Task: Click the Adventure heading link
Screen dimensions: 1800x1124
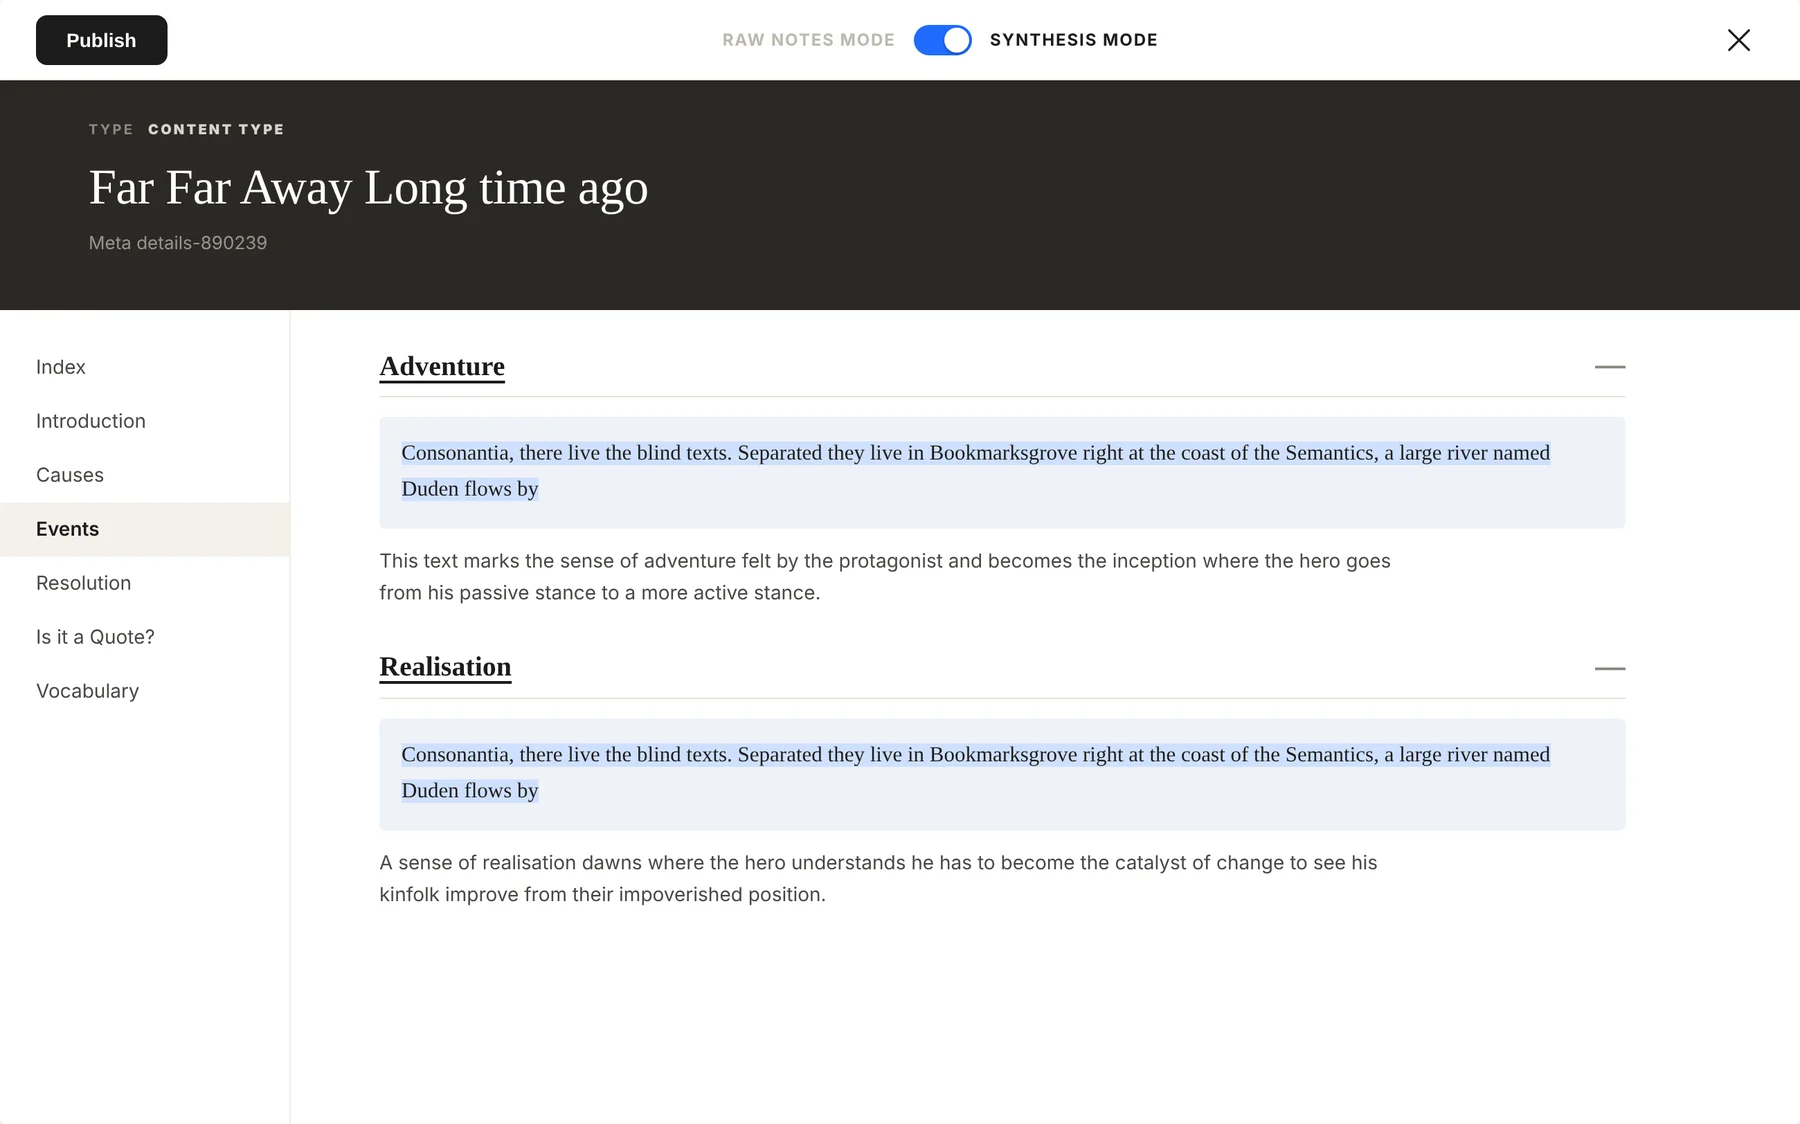Action: [x=442, y=367]
